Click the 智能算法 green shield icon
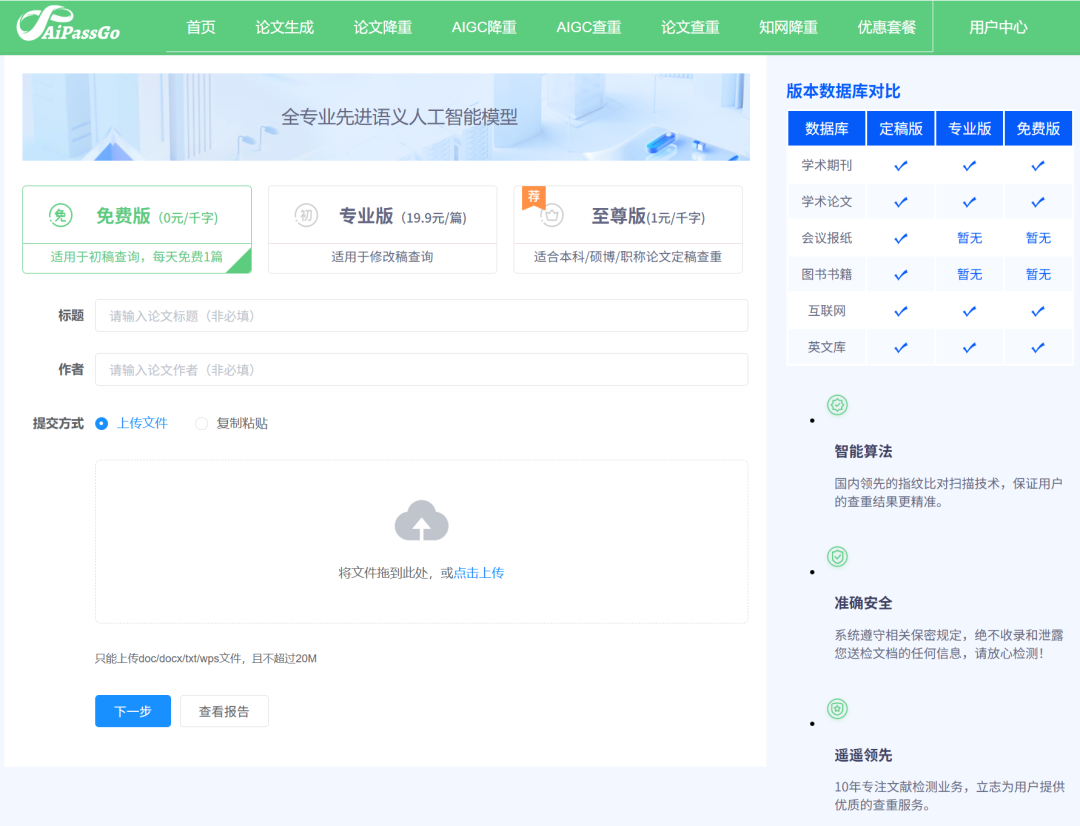The height and width of the screenshot is (826, 1080). point(837,405)
